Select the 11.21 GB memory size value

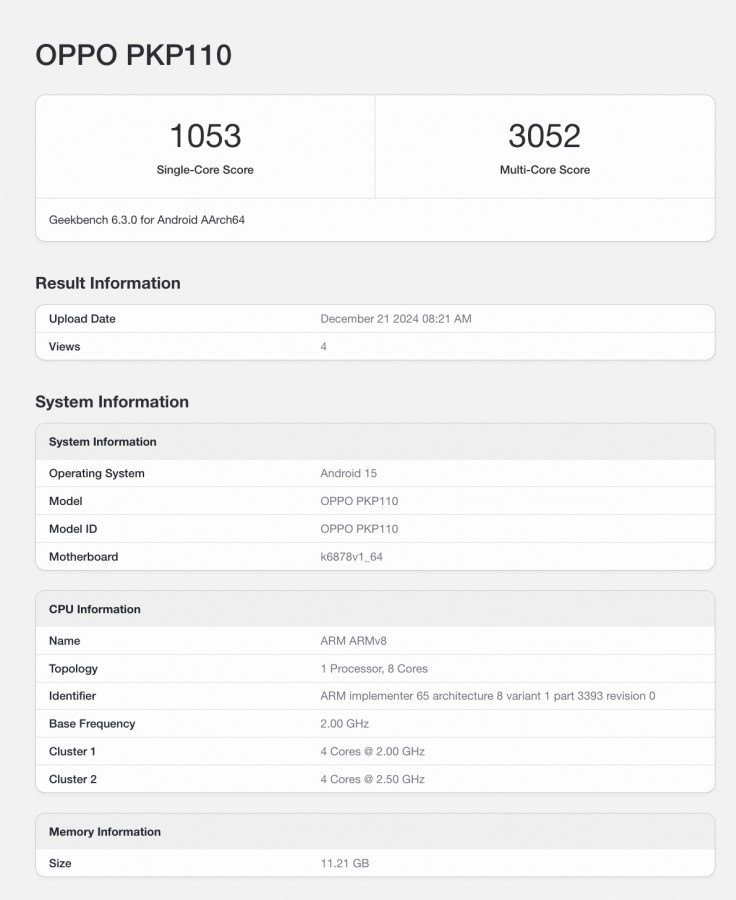pos(344,863)
